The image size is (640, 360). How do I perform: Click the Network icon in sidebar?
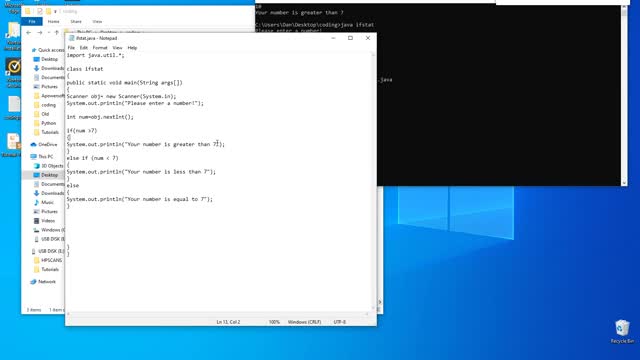(33, 282)
